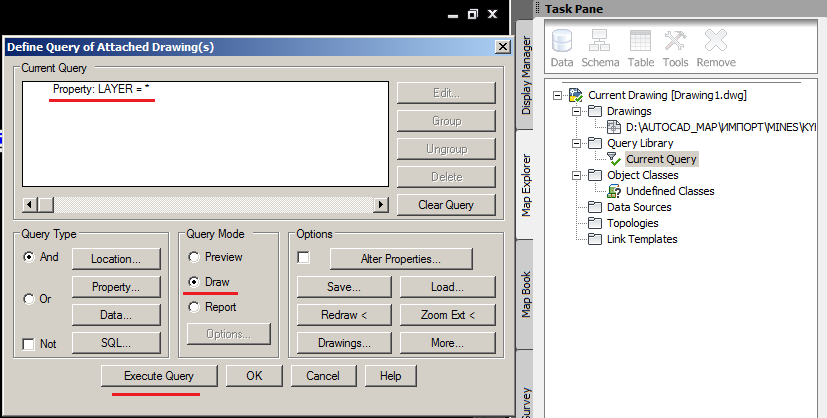Click the Alter Properties button
Image resolution: width=827 pixels, height=418 pixels.
401,259
